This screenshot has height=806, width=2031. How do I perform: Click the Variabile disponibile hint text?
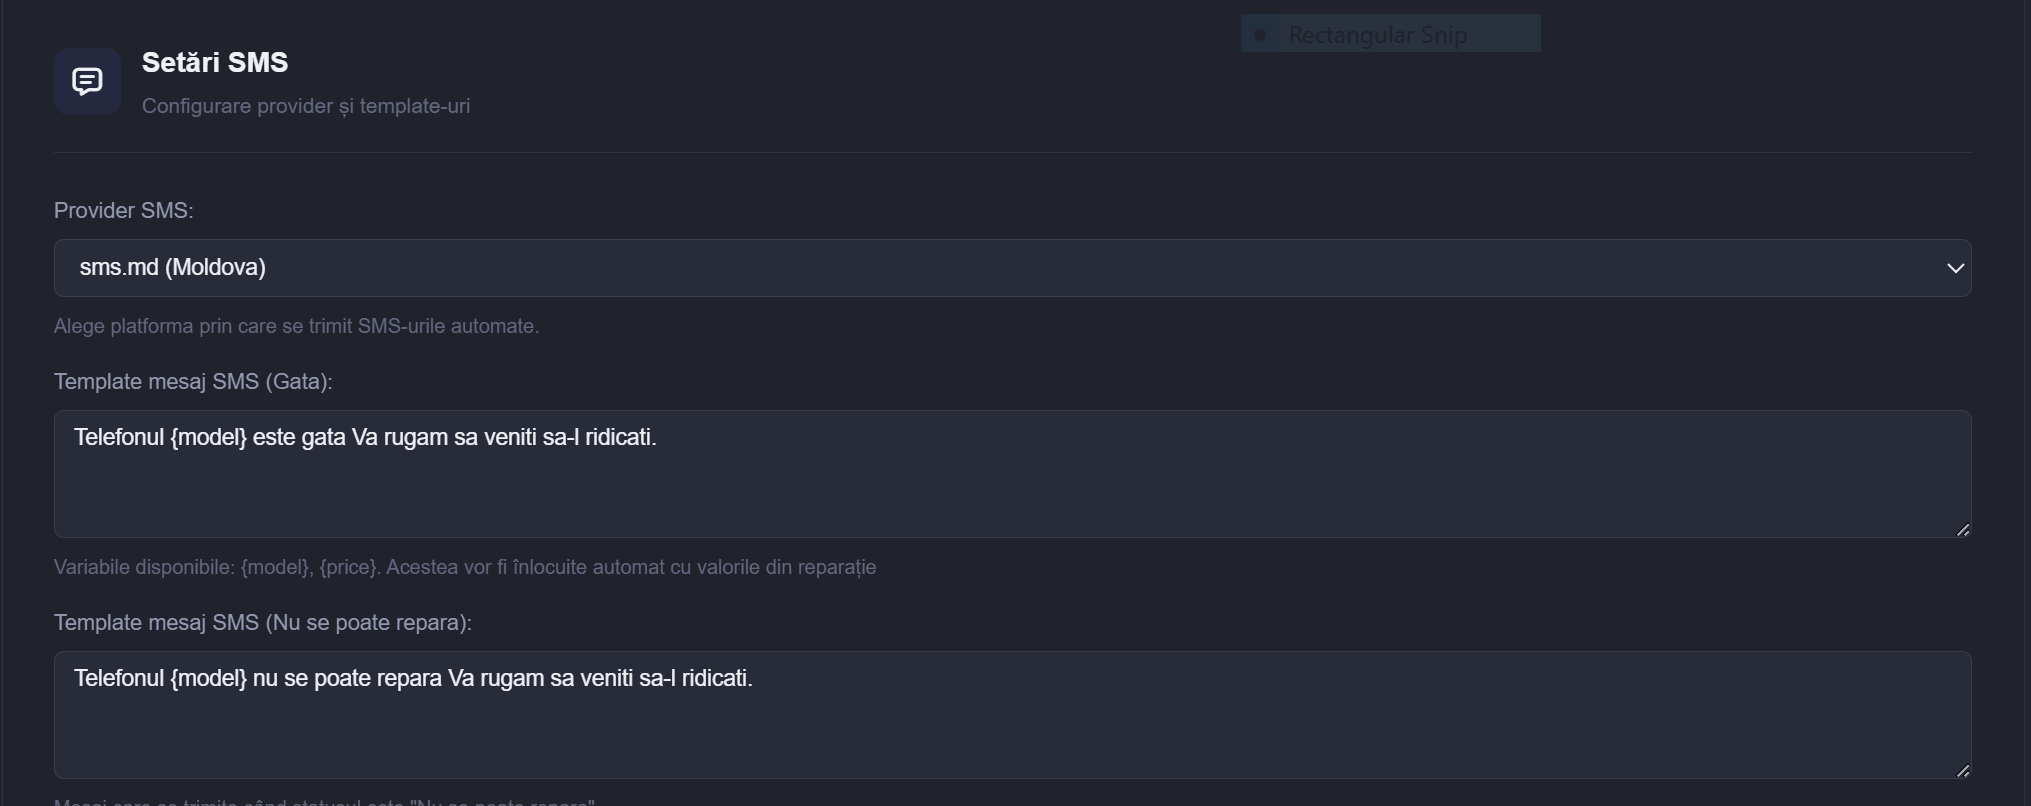tap(465, 567)
